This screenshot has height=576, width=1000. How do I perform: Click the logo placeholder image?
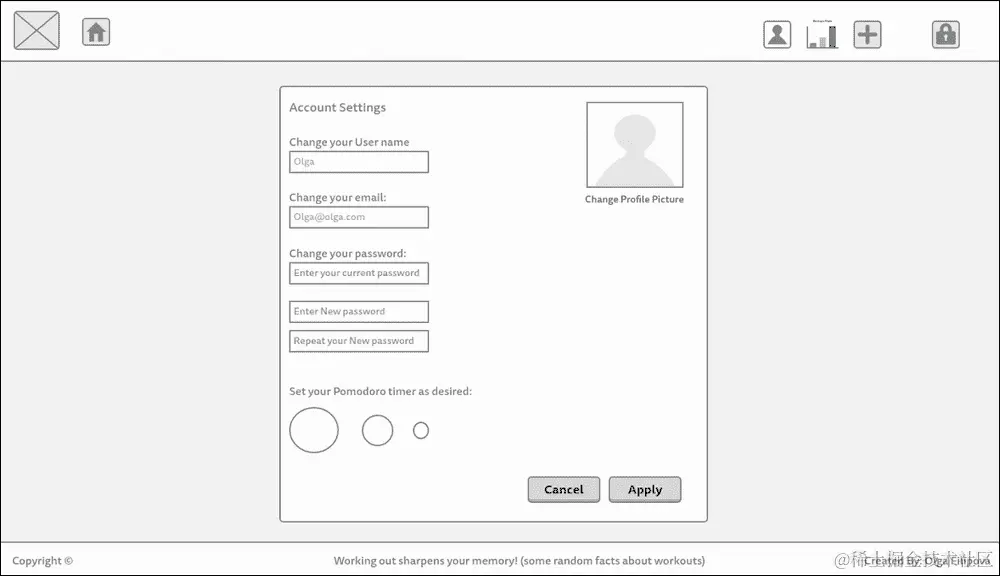pyautogui.click(x=37, y=31)
